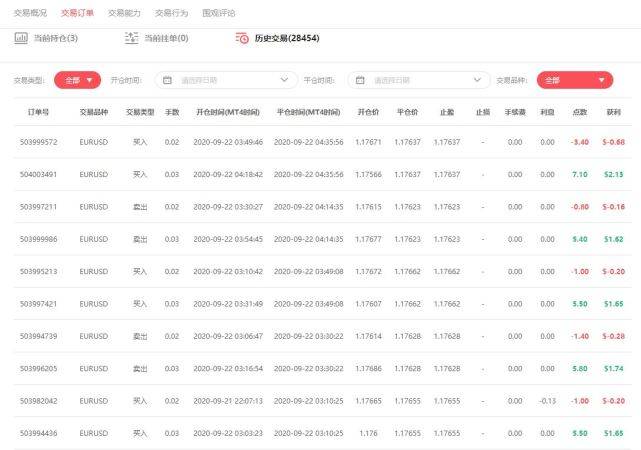Select the 交易订单 tab
This screenshot has width=641, height=450.
[77, 13]
